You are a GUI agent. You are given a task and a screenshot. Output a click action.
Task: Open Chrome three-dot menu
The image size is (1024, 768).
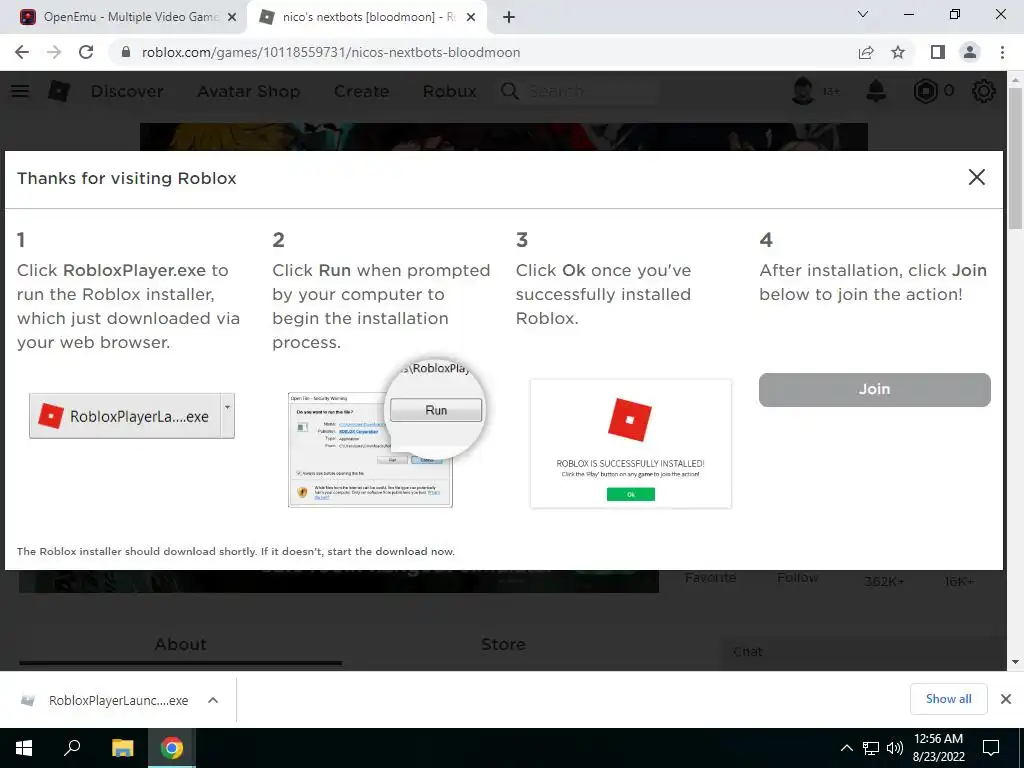[x=1002, y=52]
